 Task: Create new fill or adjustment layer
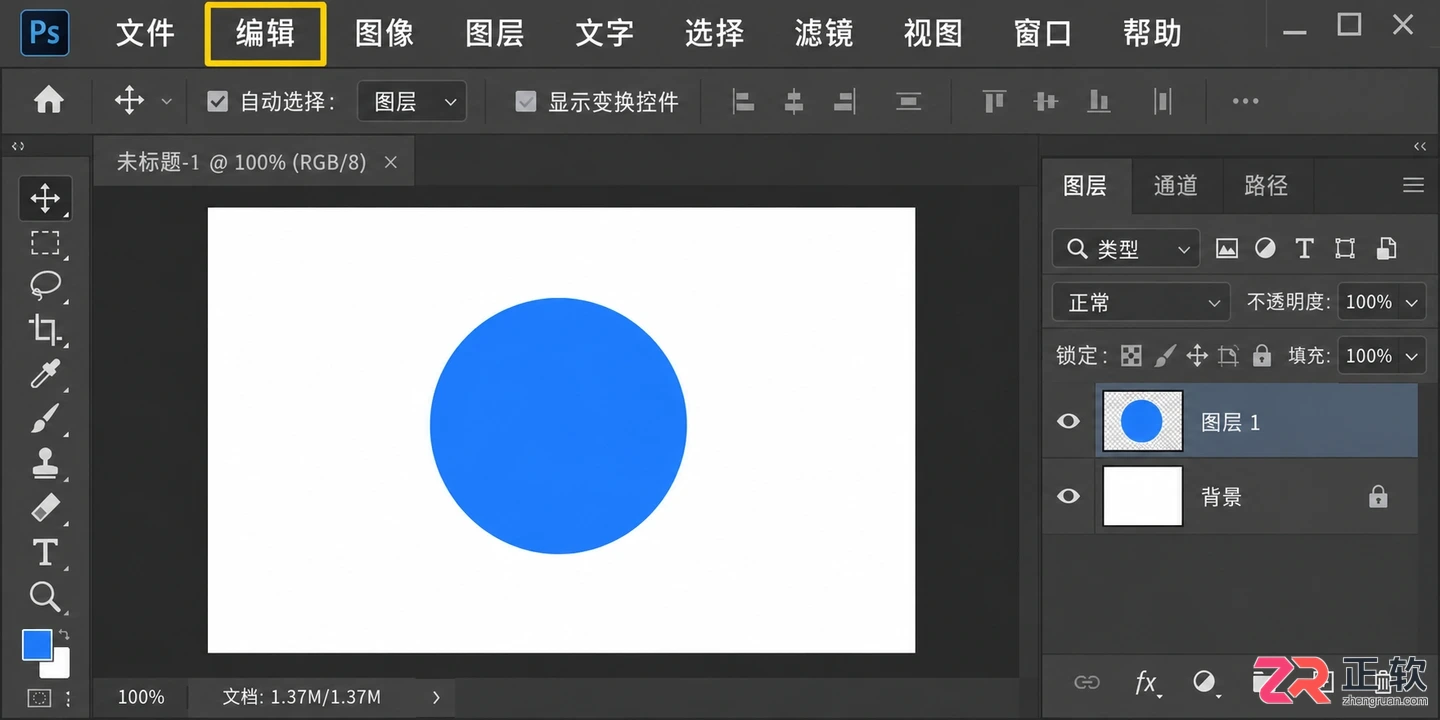coord(1206,682)
